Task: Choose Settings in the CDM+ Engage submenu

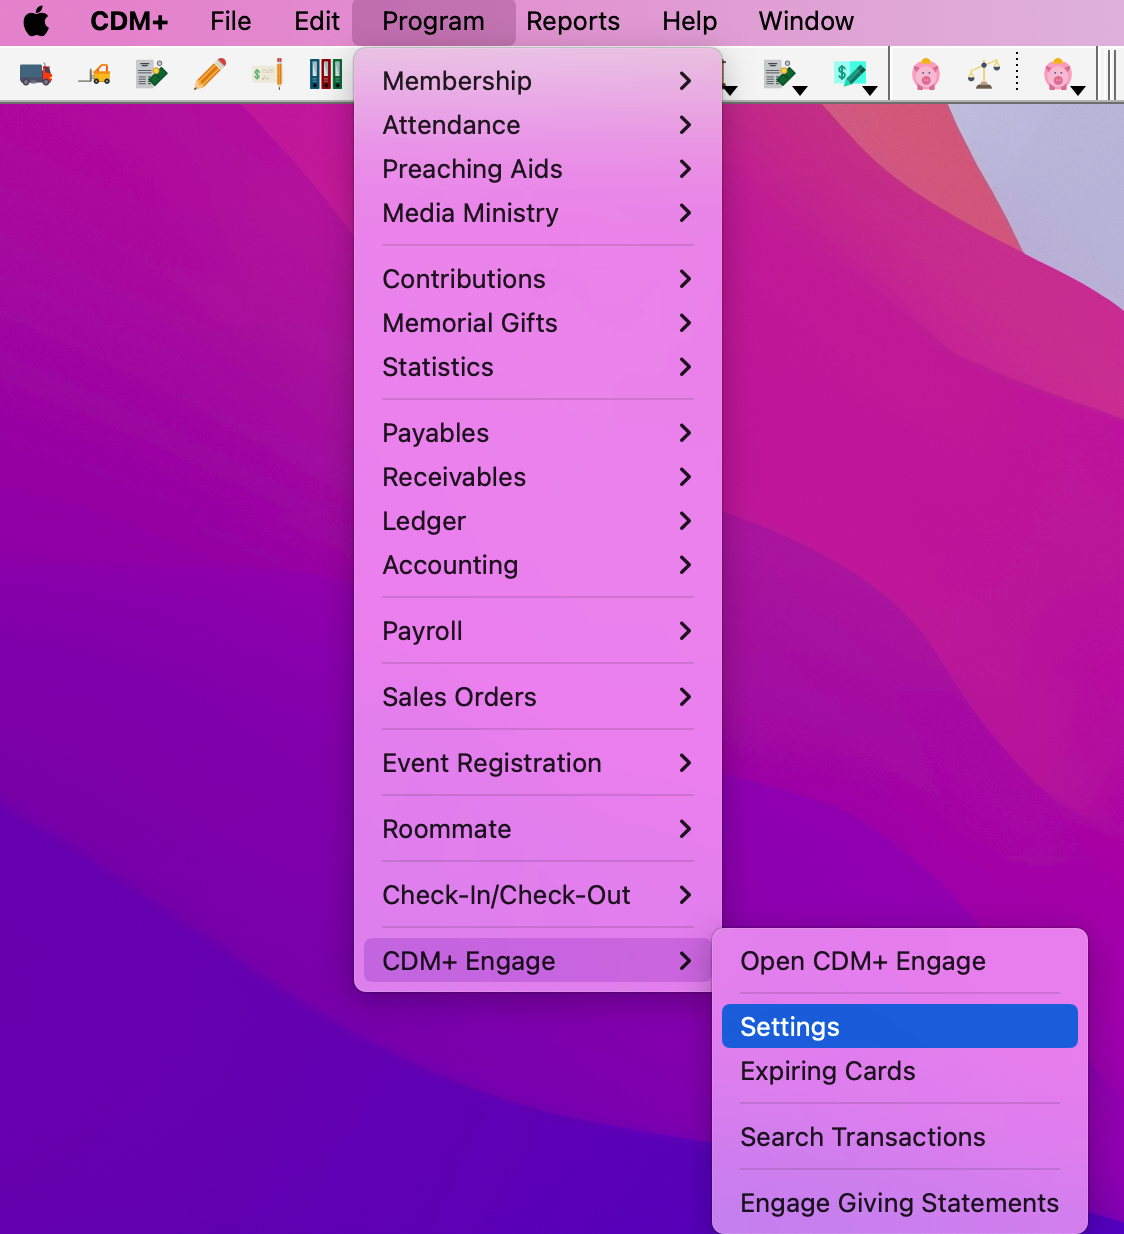Action: (900, 1027)
